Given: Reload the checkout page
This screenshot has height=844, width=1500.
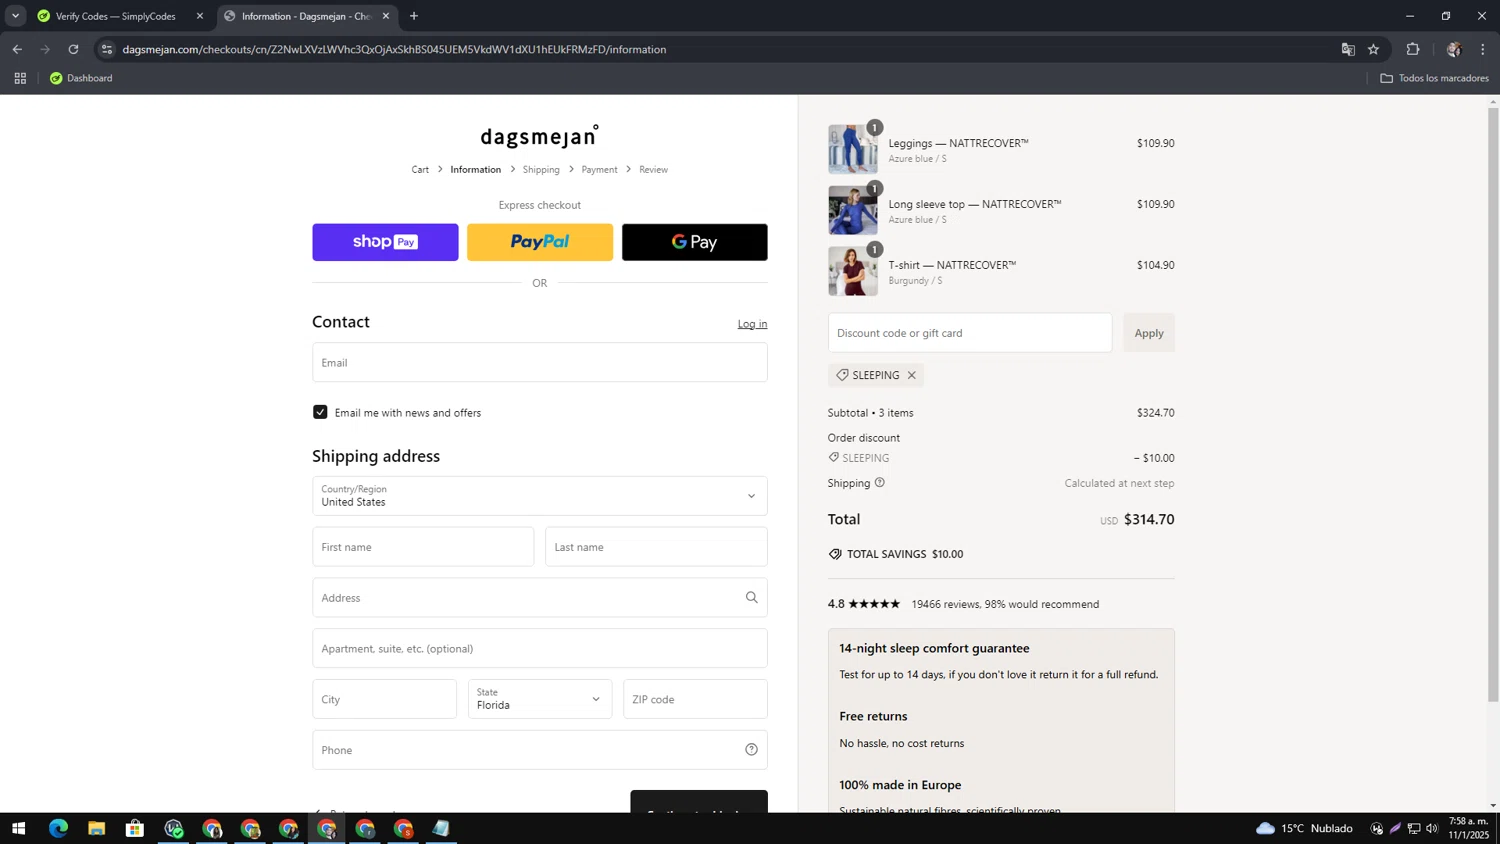Looking at the screenshot, I should pos(73,49).
